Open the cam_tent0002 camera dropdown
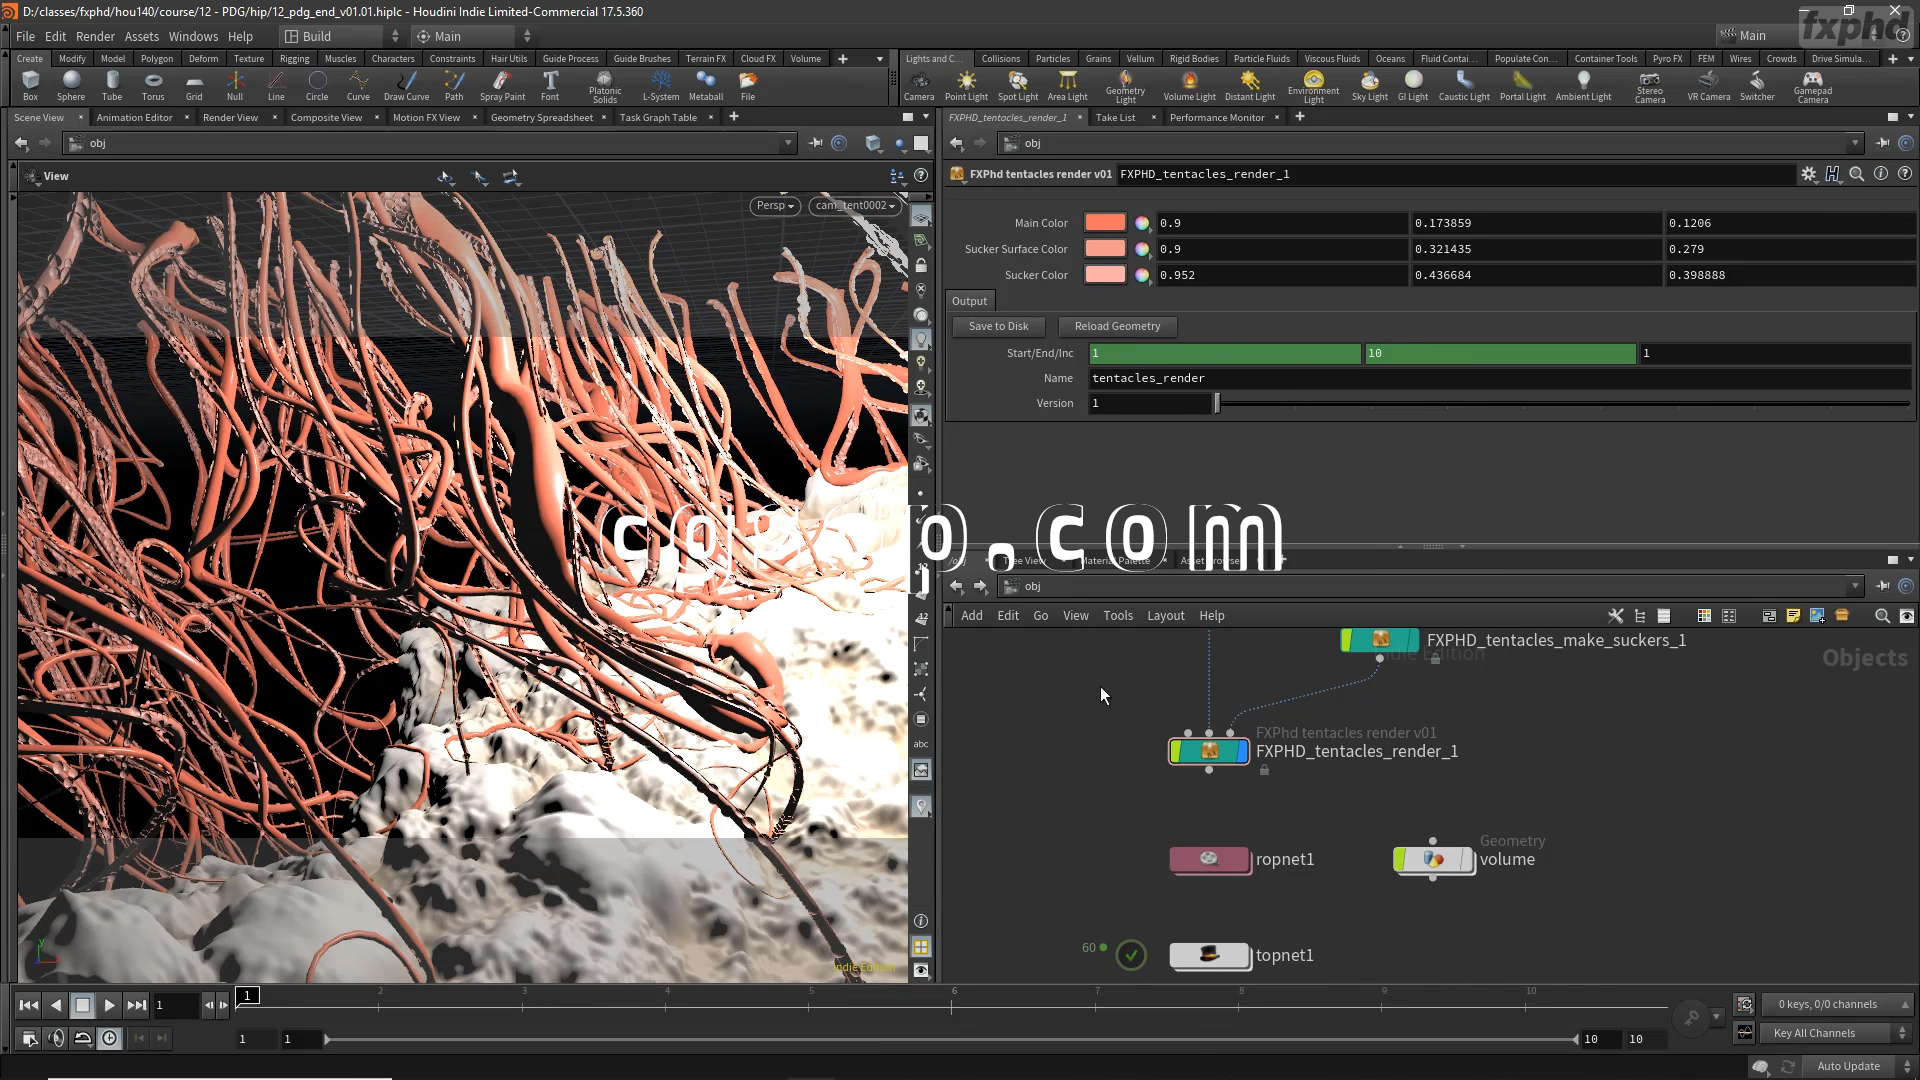 tap(854, 206)
